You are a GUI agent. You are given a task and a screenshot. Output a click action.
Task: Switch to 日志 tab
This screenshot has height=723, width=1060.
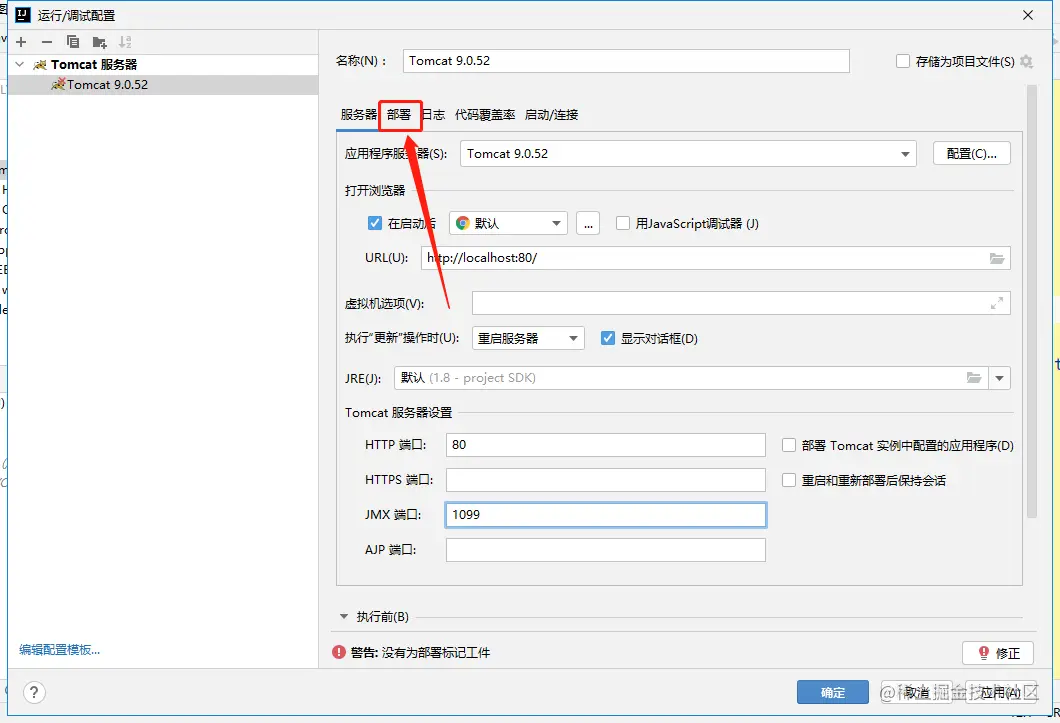click(x=434, y=114)
